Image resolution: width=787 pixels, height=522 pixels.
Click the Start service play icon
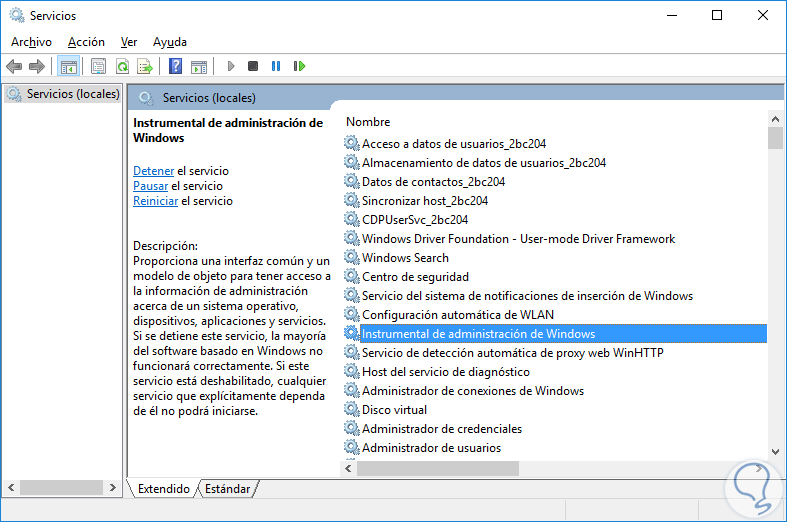[231, 66]
